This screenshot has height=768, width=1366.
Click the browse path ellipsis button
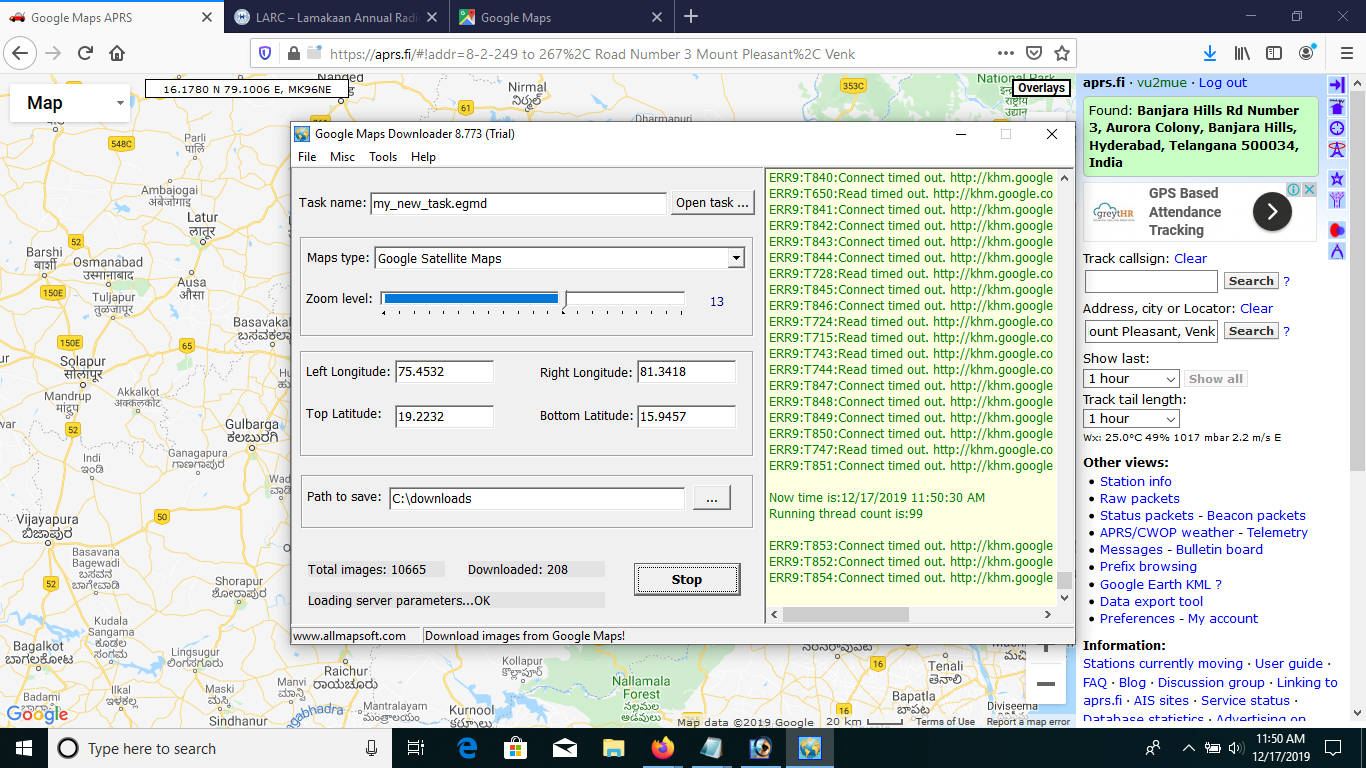coord(712,497)
